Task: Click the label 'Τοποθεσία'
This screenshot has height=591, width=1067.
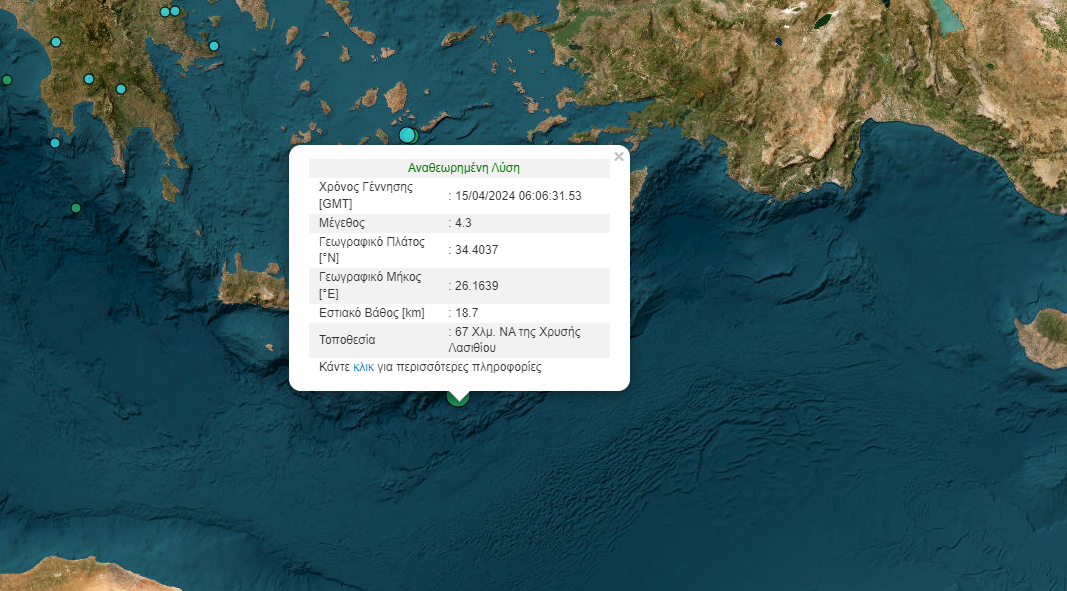Action: point(347,340)
